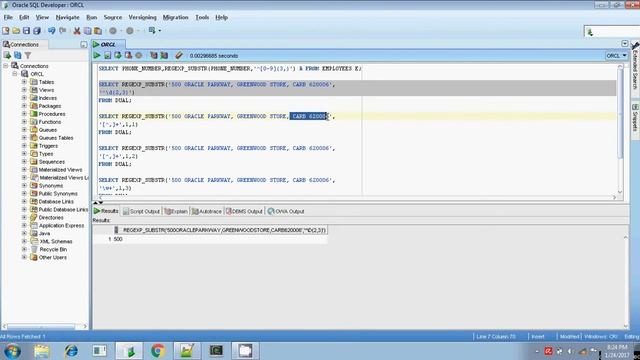Viewport: 640px width, 360px height.
Task: Expand the Sequences node
Action: (x=24, y=162)
